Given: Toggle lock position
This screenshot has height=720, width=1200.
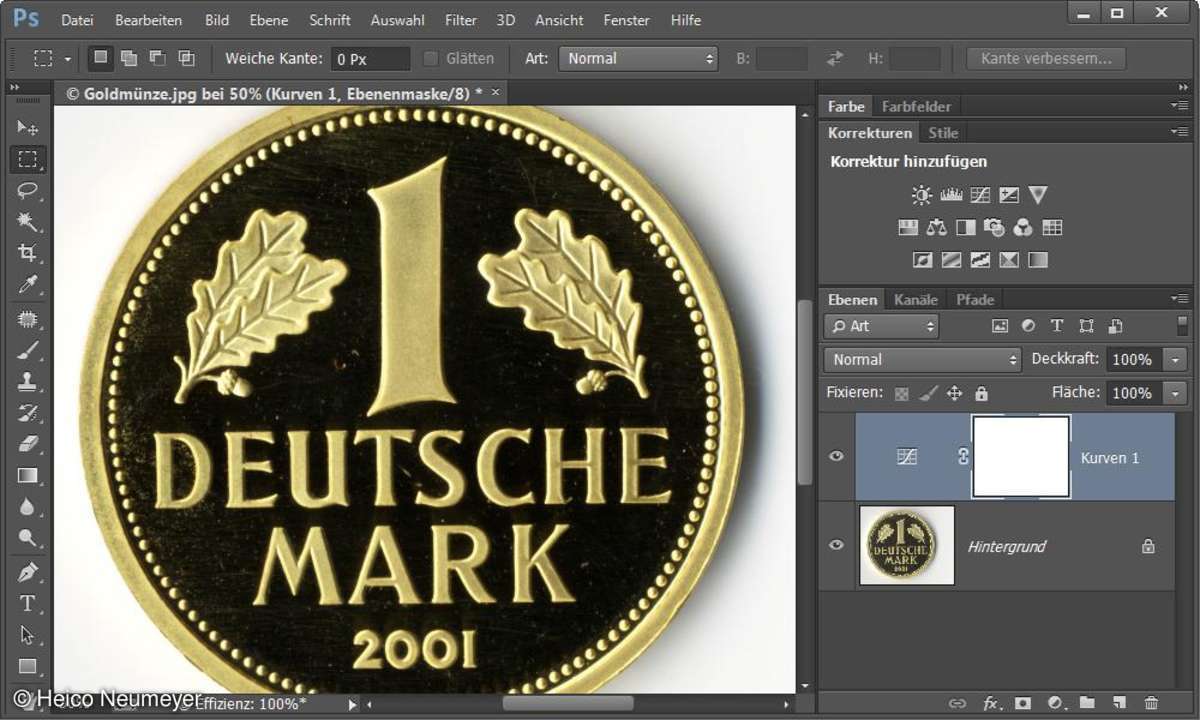Looking at the screenshot, I should coord(955,394).
